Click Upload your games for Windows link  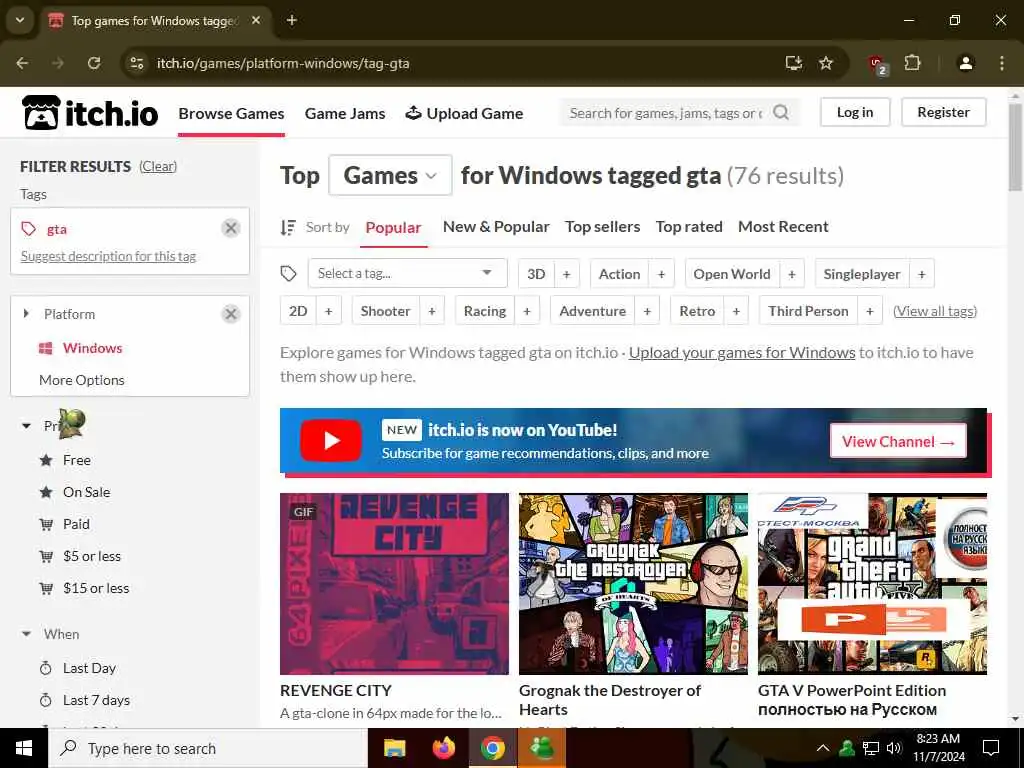tap(742, 353)
